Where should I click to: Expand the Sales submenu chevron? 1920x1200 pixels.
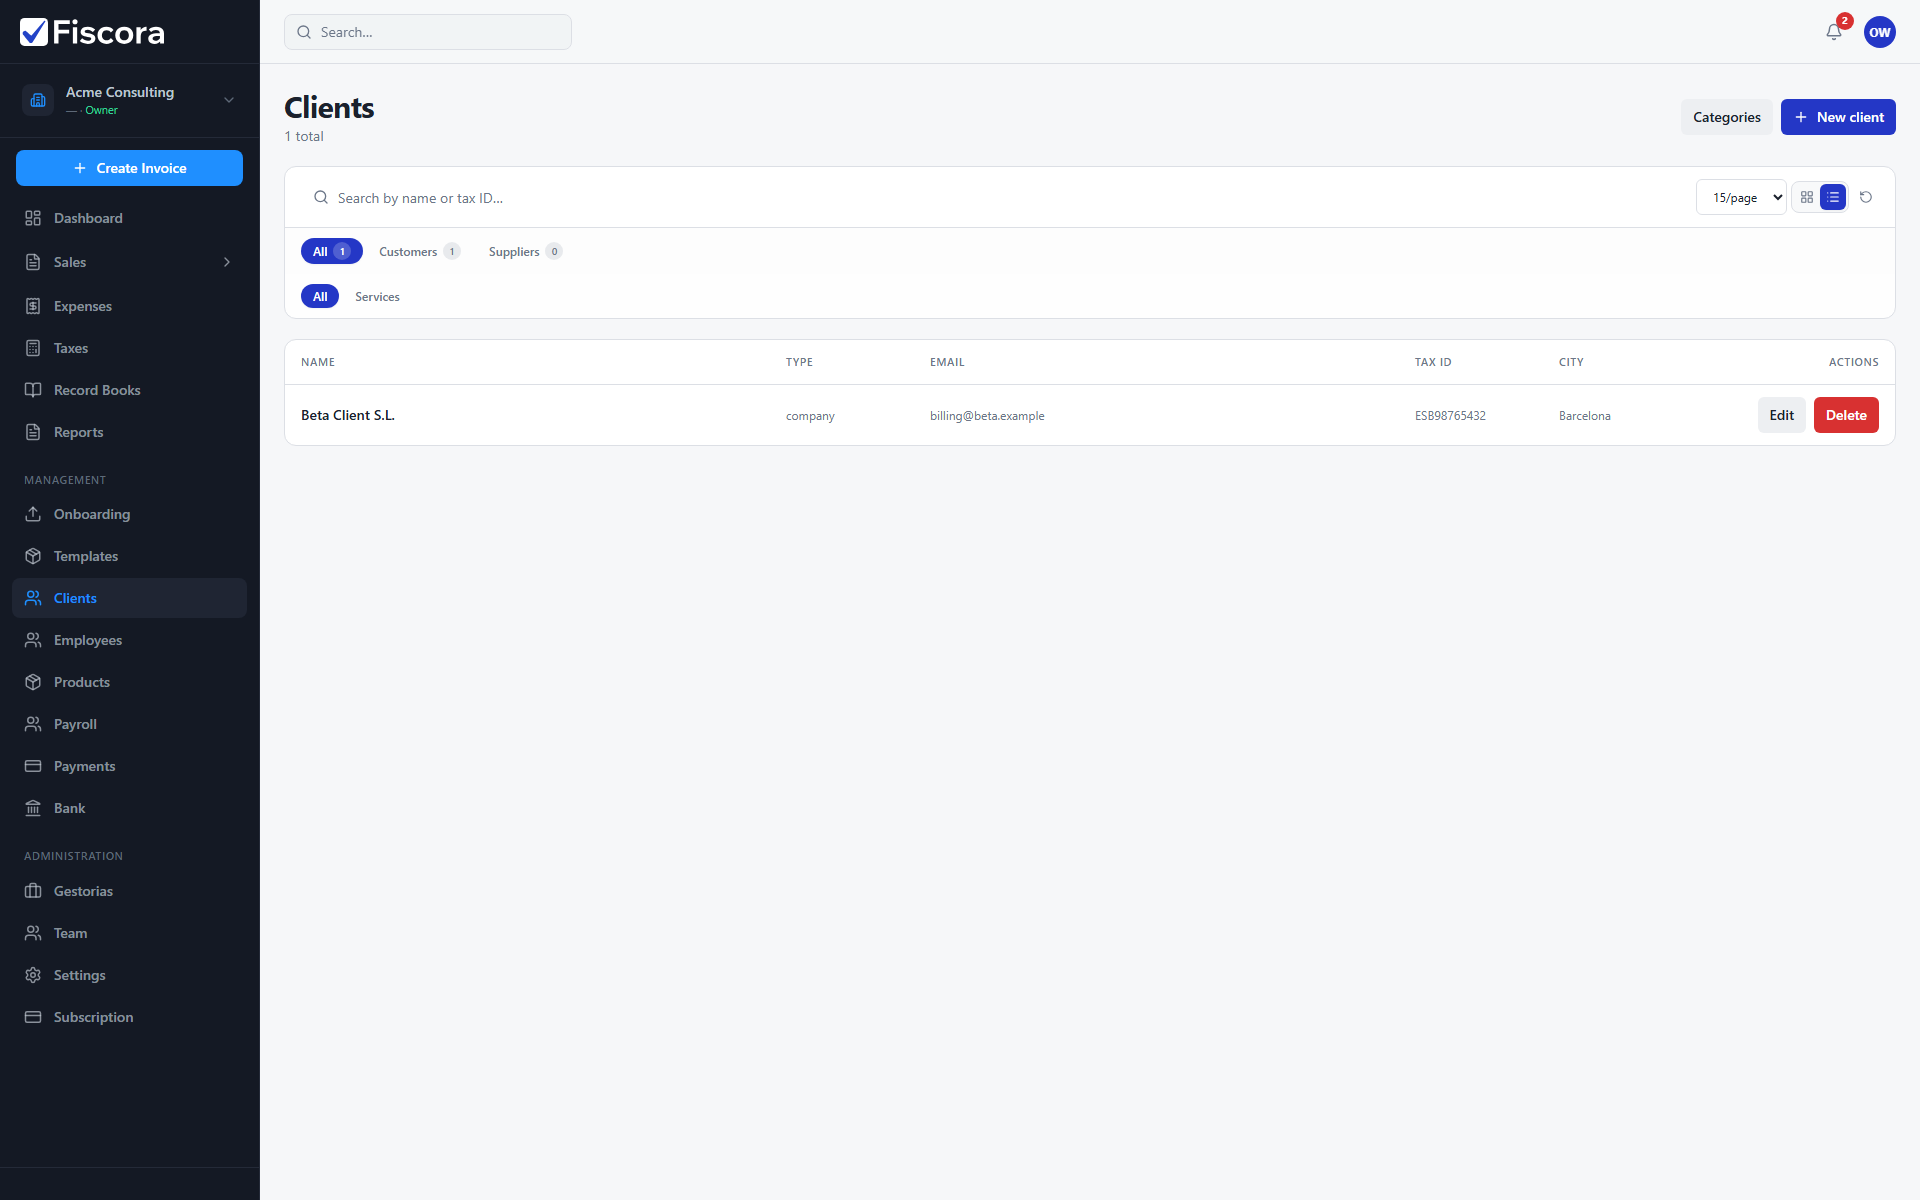coord(227,262)
